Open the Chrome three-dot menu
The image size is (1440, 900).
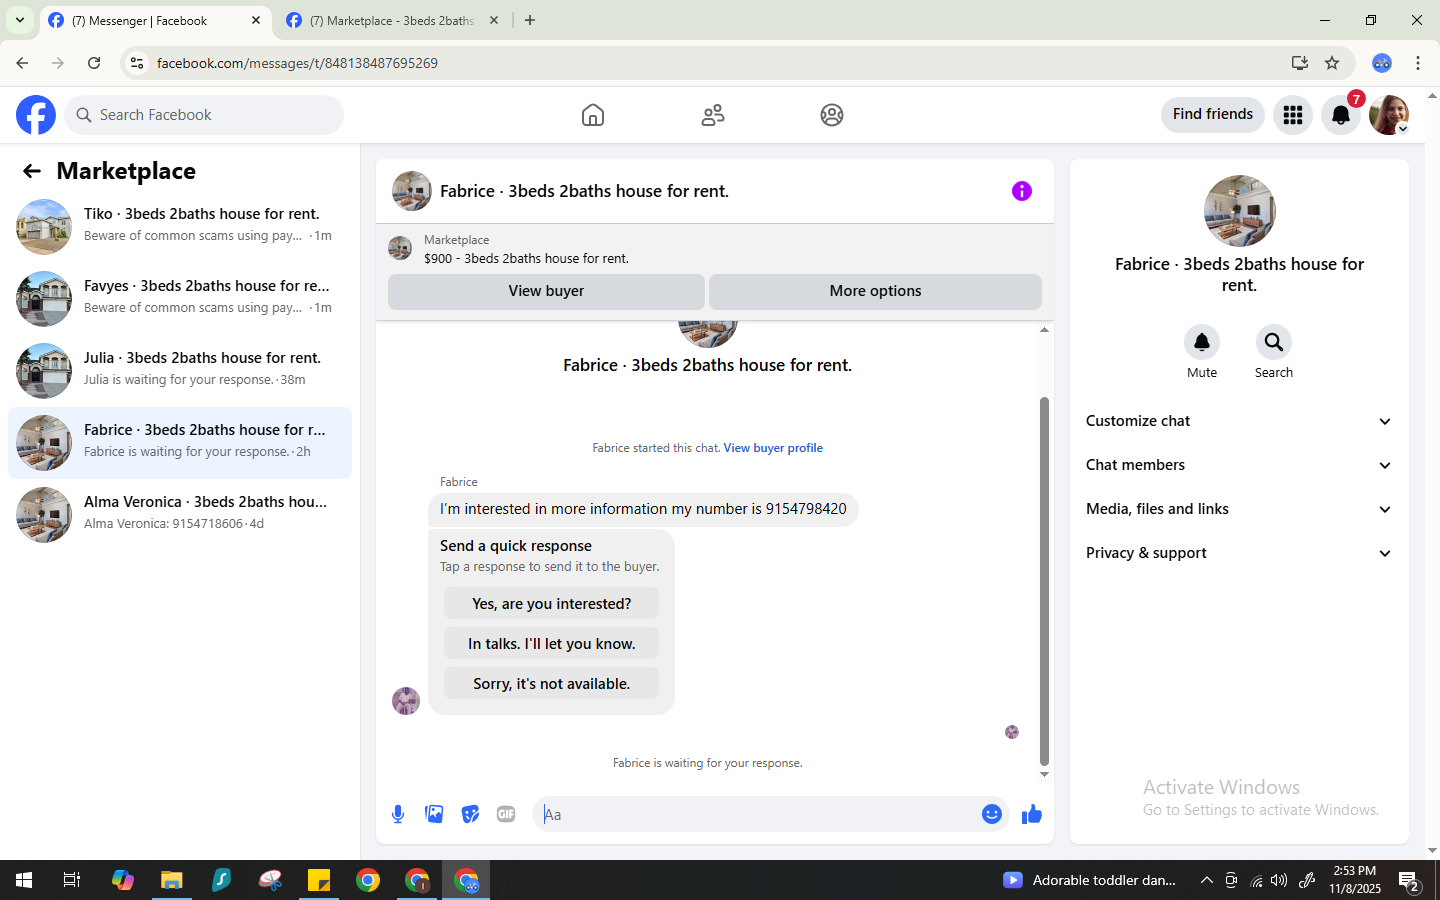coord(1418,63)
